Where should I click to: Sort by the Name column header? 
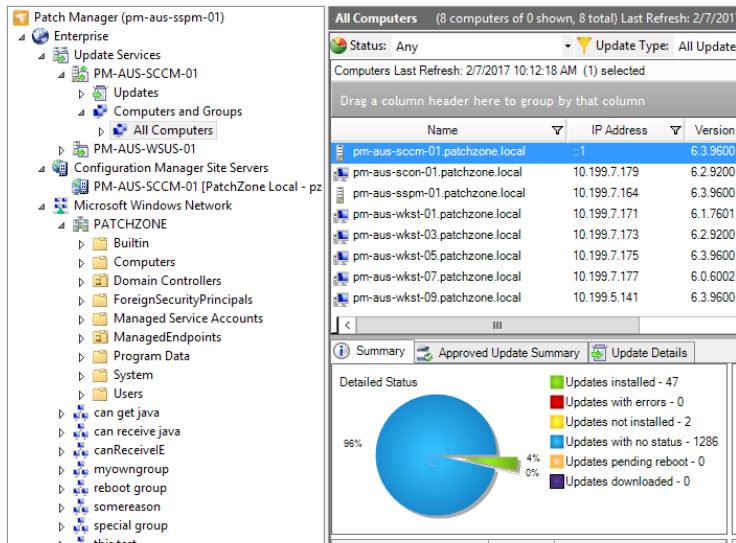(x=442, y=130)
